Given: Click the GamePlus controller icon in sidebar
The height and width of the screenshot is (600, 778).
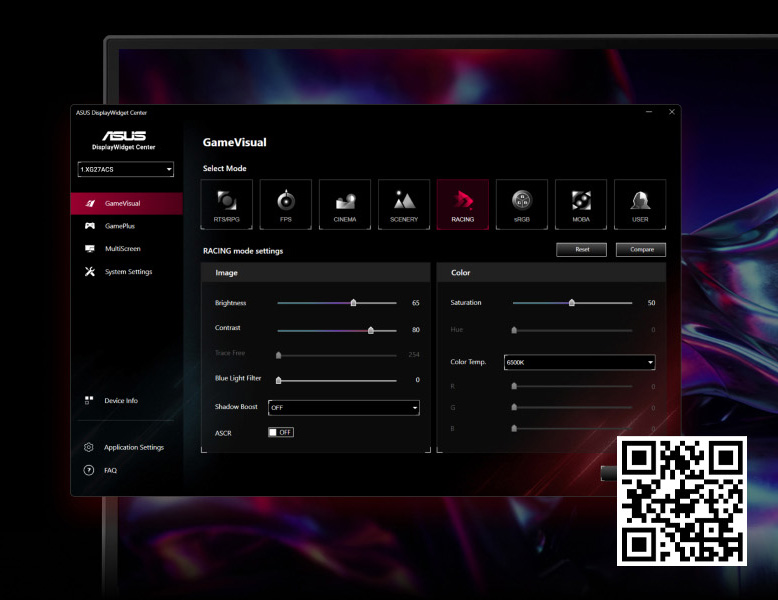Looking at the screenshot, I should click(90, 226).
